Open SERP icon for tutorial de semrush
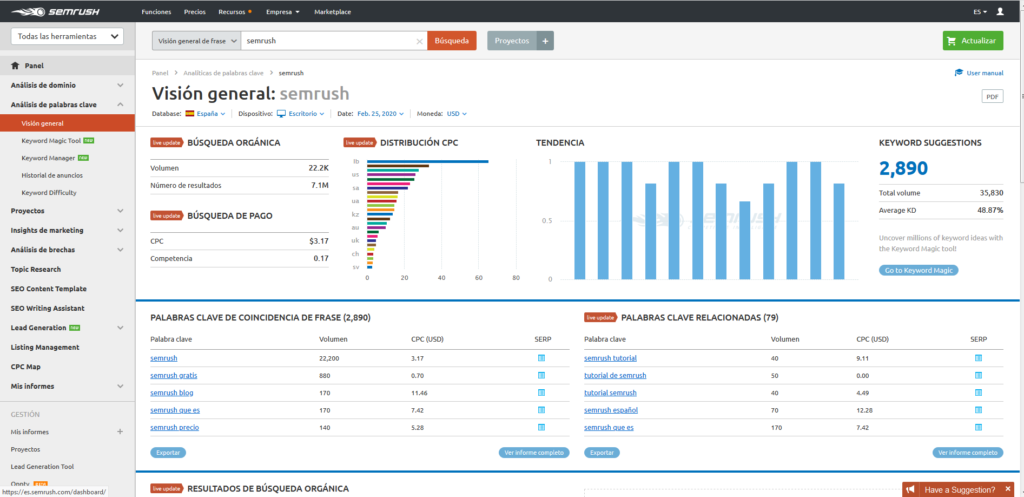This screenshot has height=497, width=1024. 978,376
